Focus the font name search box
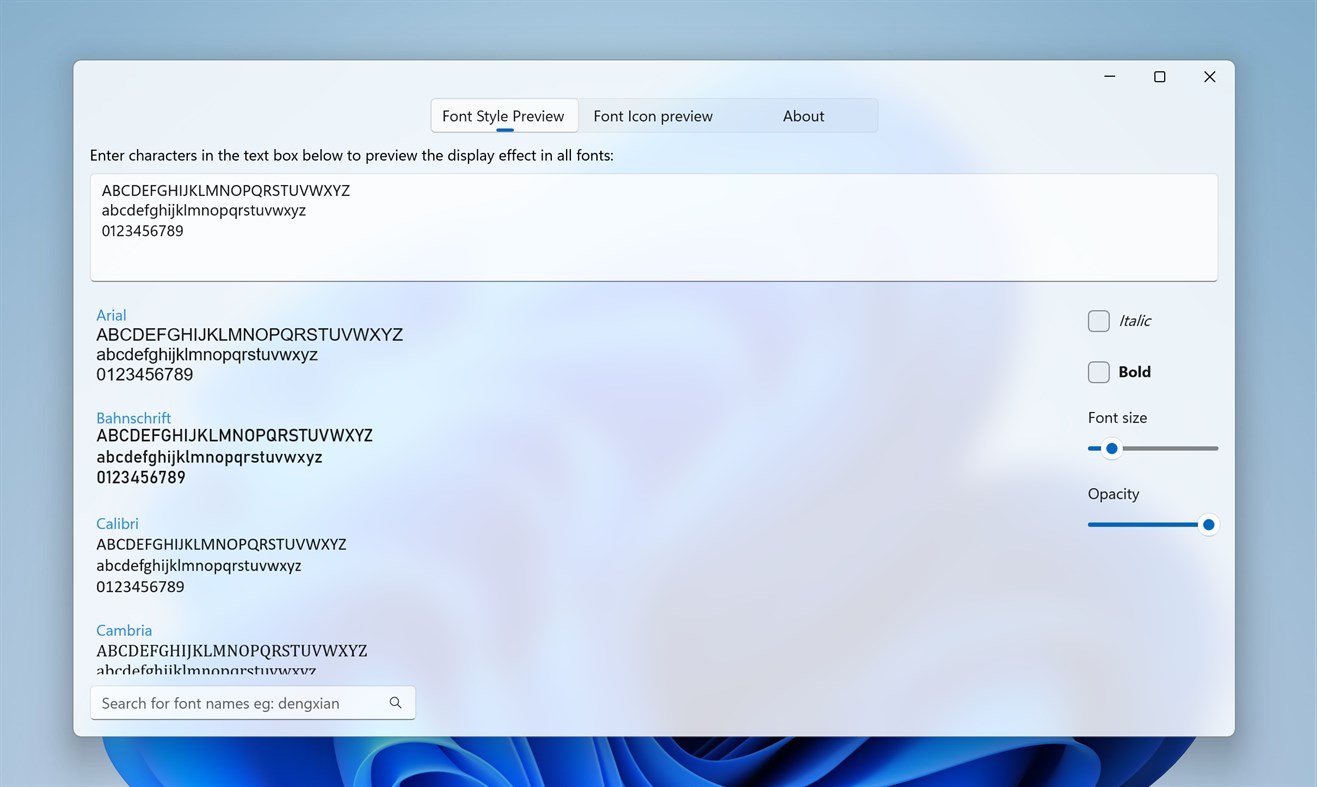 pos(253,703)
